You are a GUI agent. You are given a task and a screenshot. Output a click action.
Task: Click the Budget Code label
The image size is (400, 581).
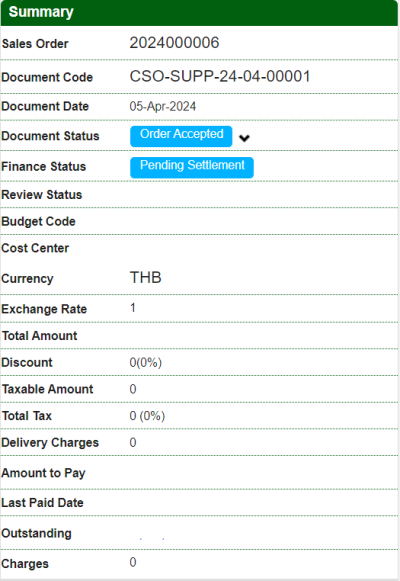(x=39, y=222)
